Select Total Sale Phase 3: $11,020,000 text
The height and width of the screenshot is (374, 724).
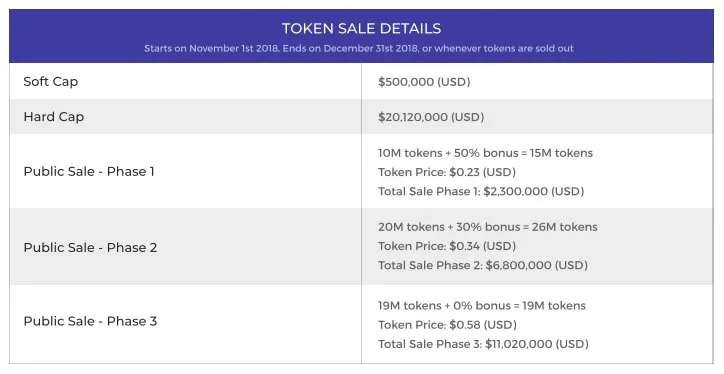483,344
